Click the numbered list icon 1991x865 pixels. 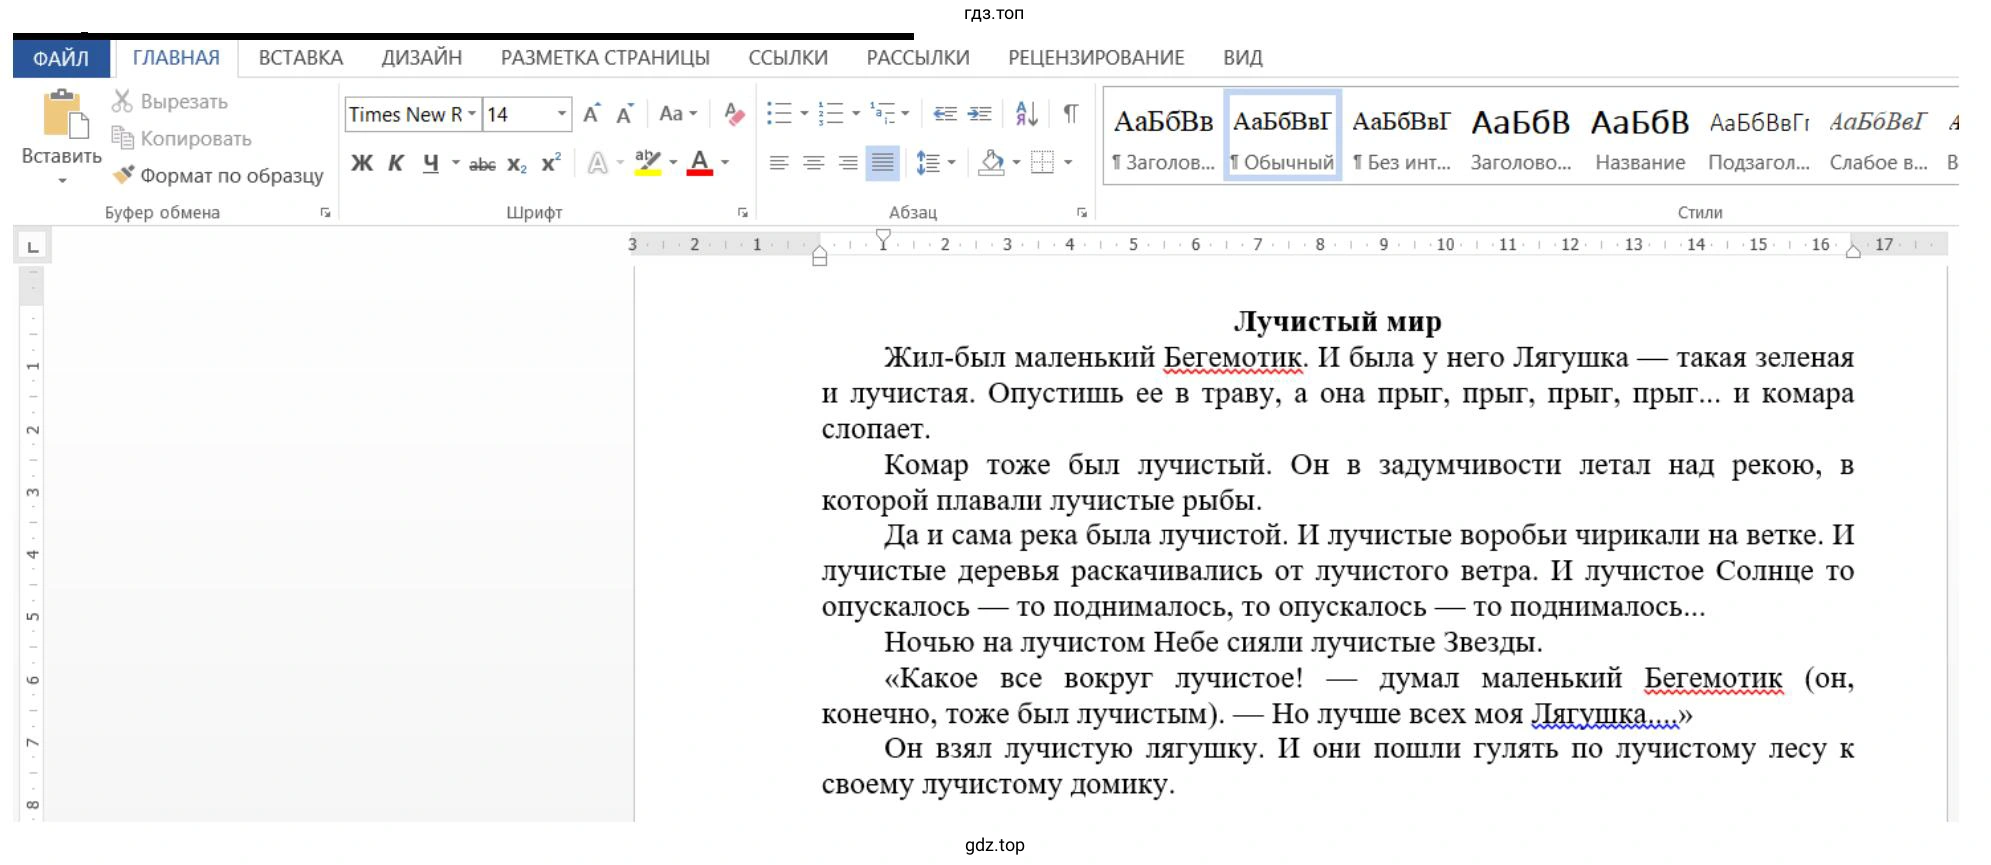click(831, 113)
